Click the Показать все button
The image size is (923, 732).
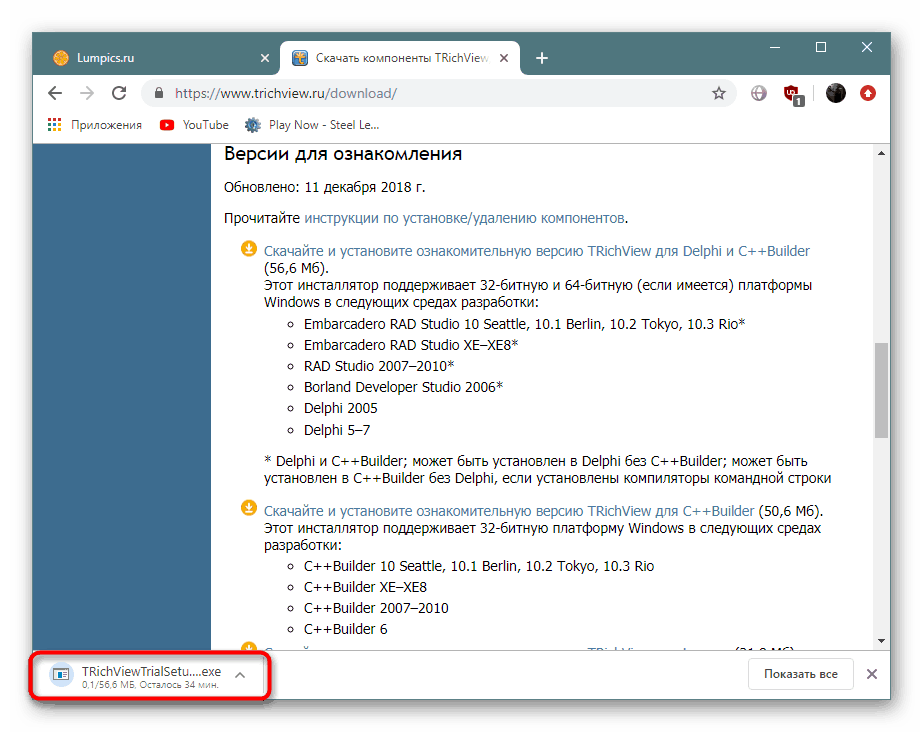pos(801,674)
